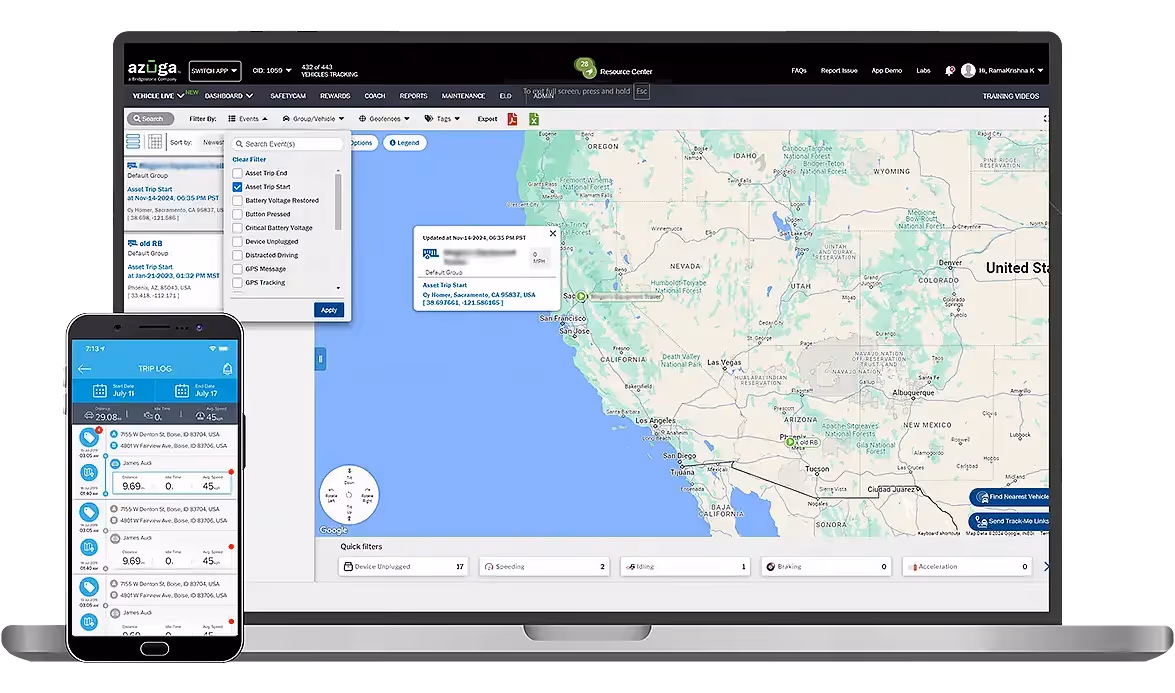1175x693 pixels.
Task: Open the SAFETYCAM tab
Action: click(x=288, y=96)
